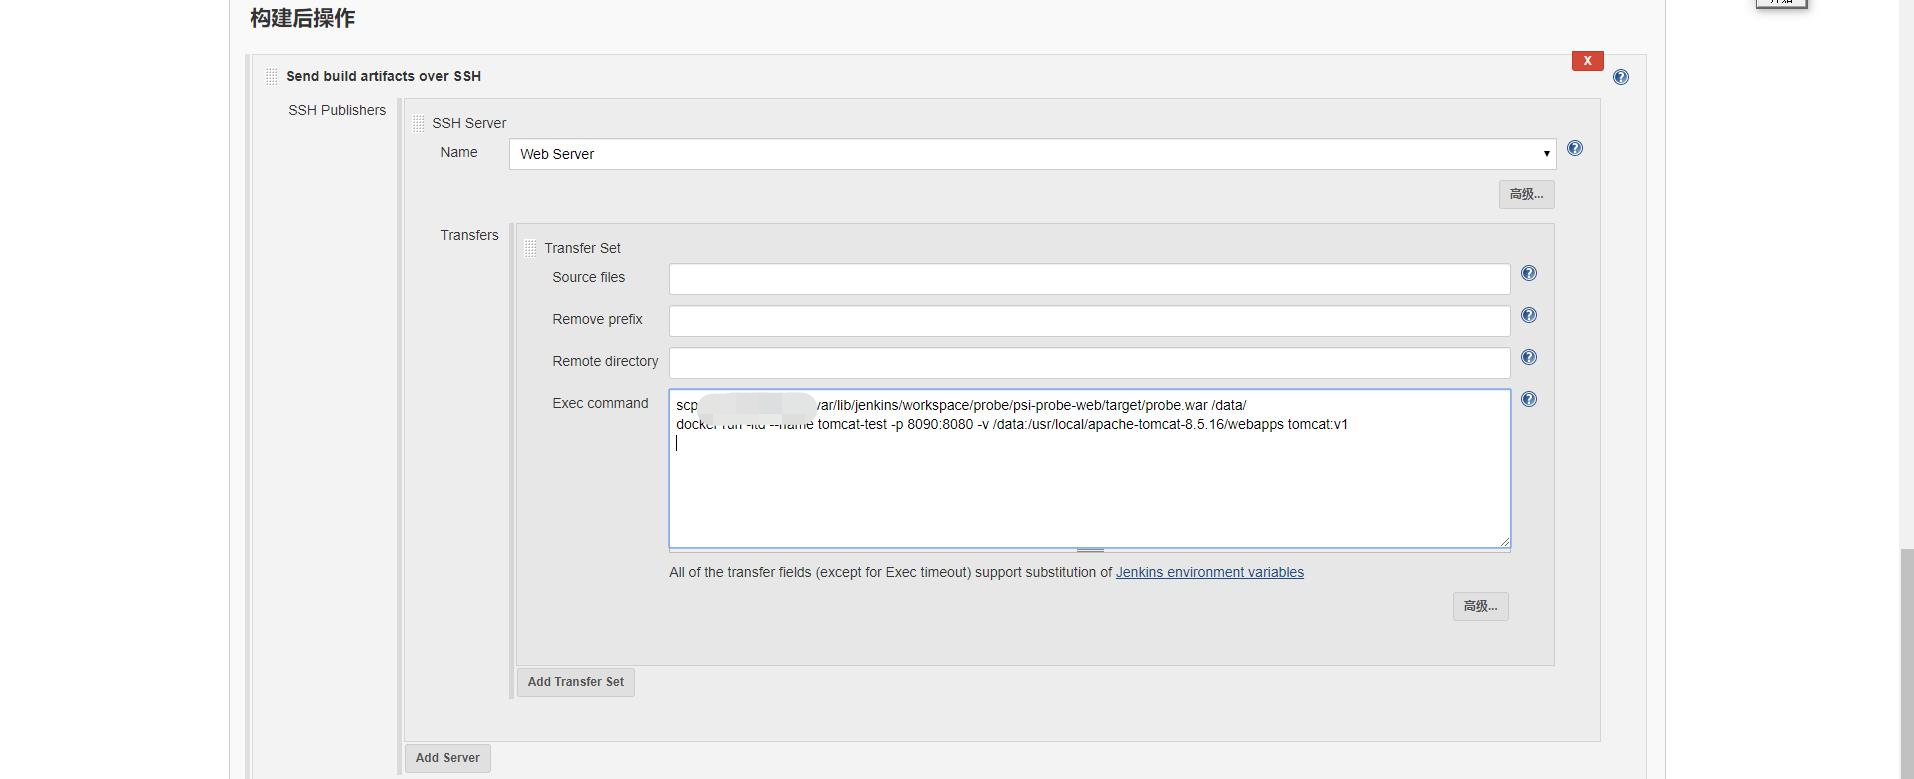Screen dimensions: 1914x779
Task: Click the page vertical scrollbar thumb
Action: click(x=1907, y=660)
